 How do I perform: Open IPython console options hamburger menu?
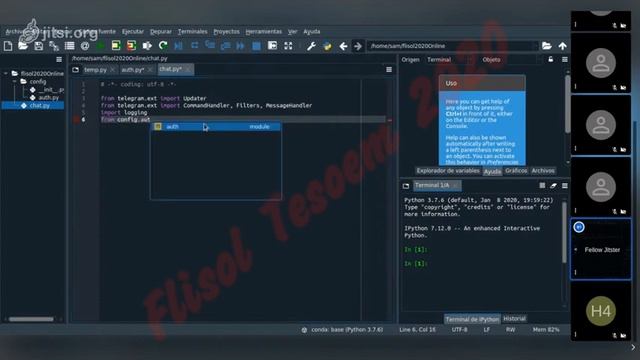point(565,186)
